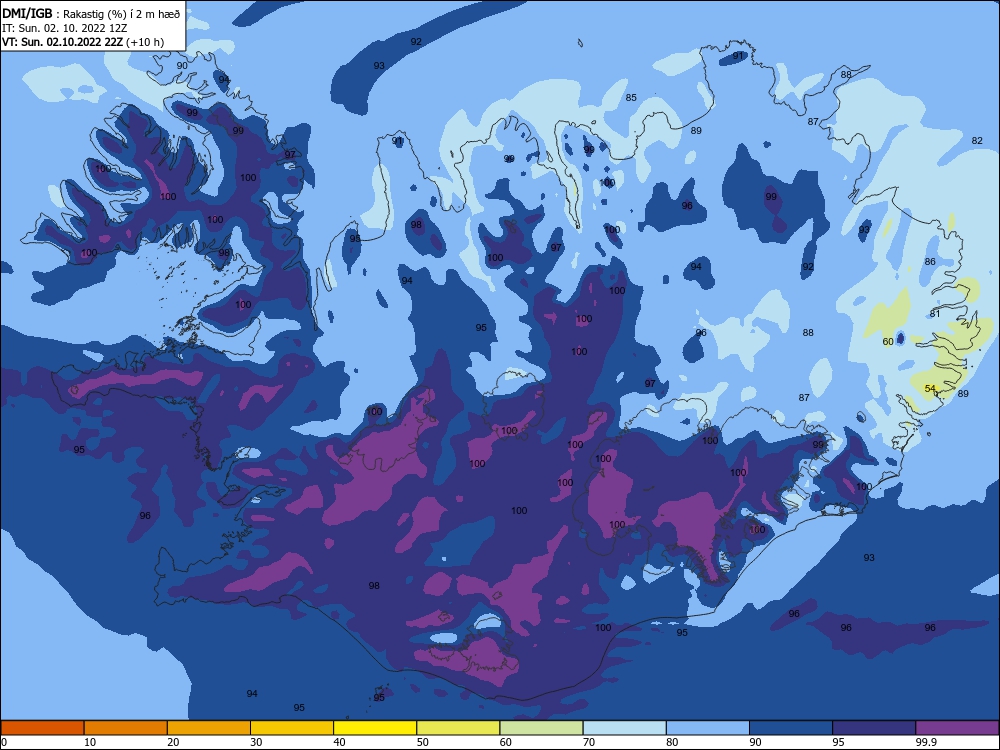Click the legend tick label '70'

(x=589, y=742)
